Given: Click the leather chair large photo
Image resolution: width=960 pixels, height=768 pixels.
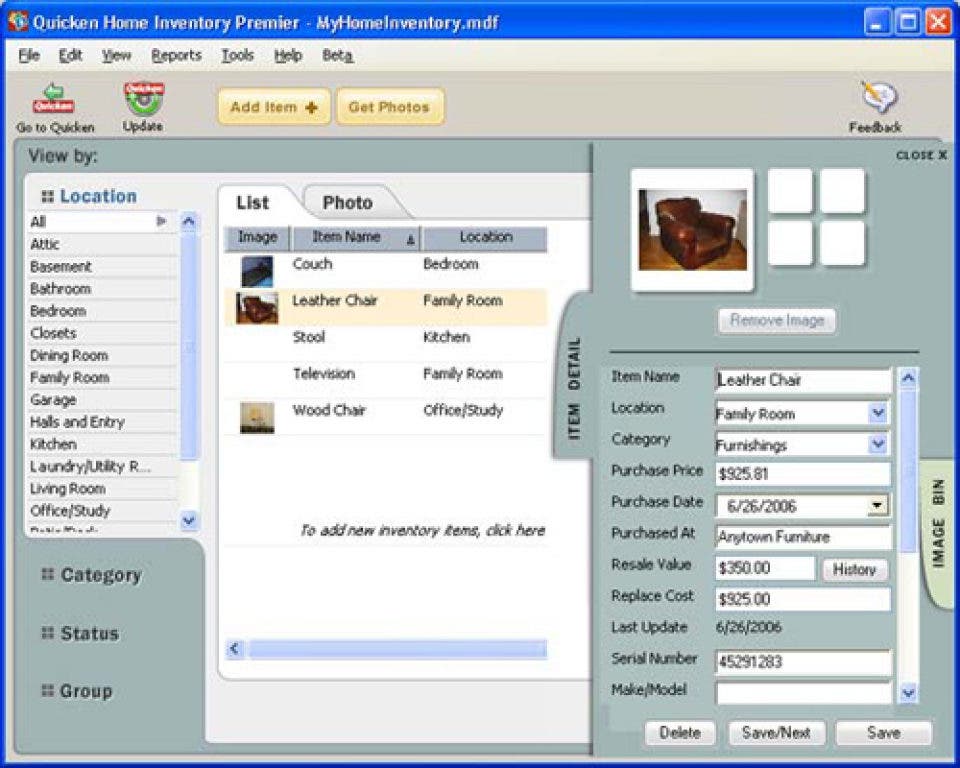Looking at the screenshot, I should coord(692,230).
